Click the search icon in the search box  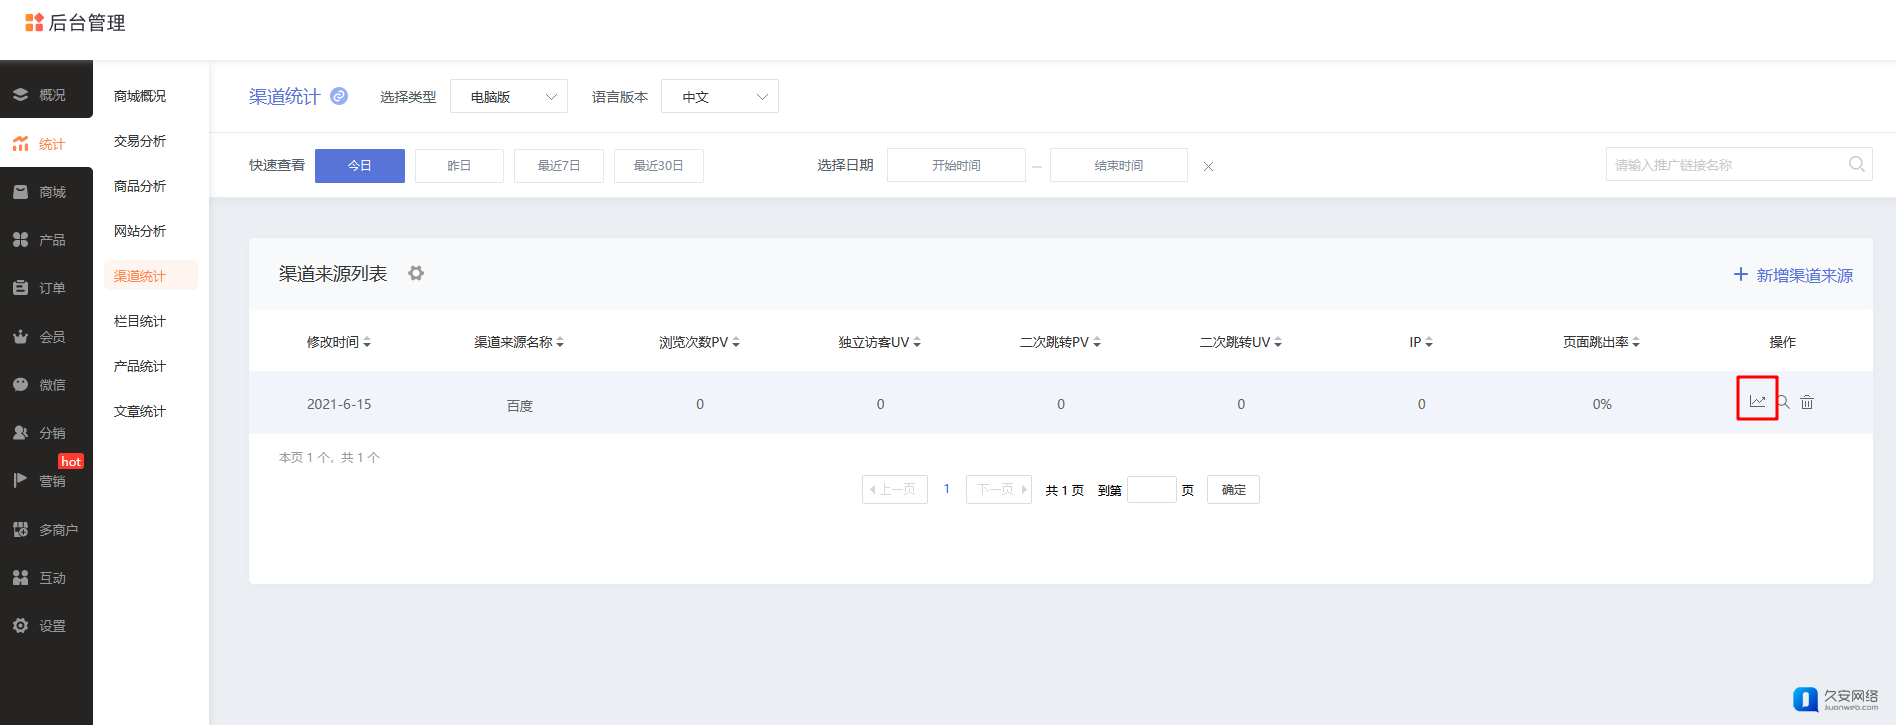coord(1856,165)
